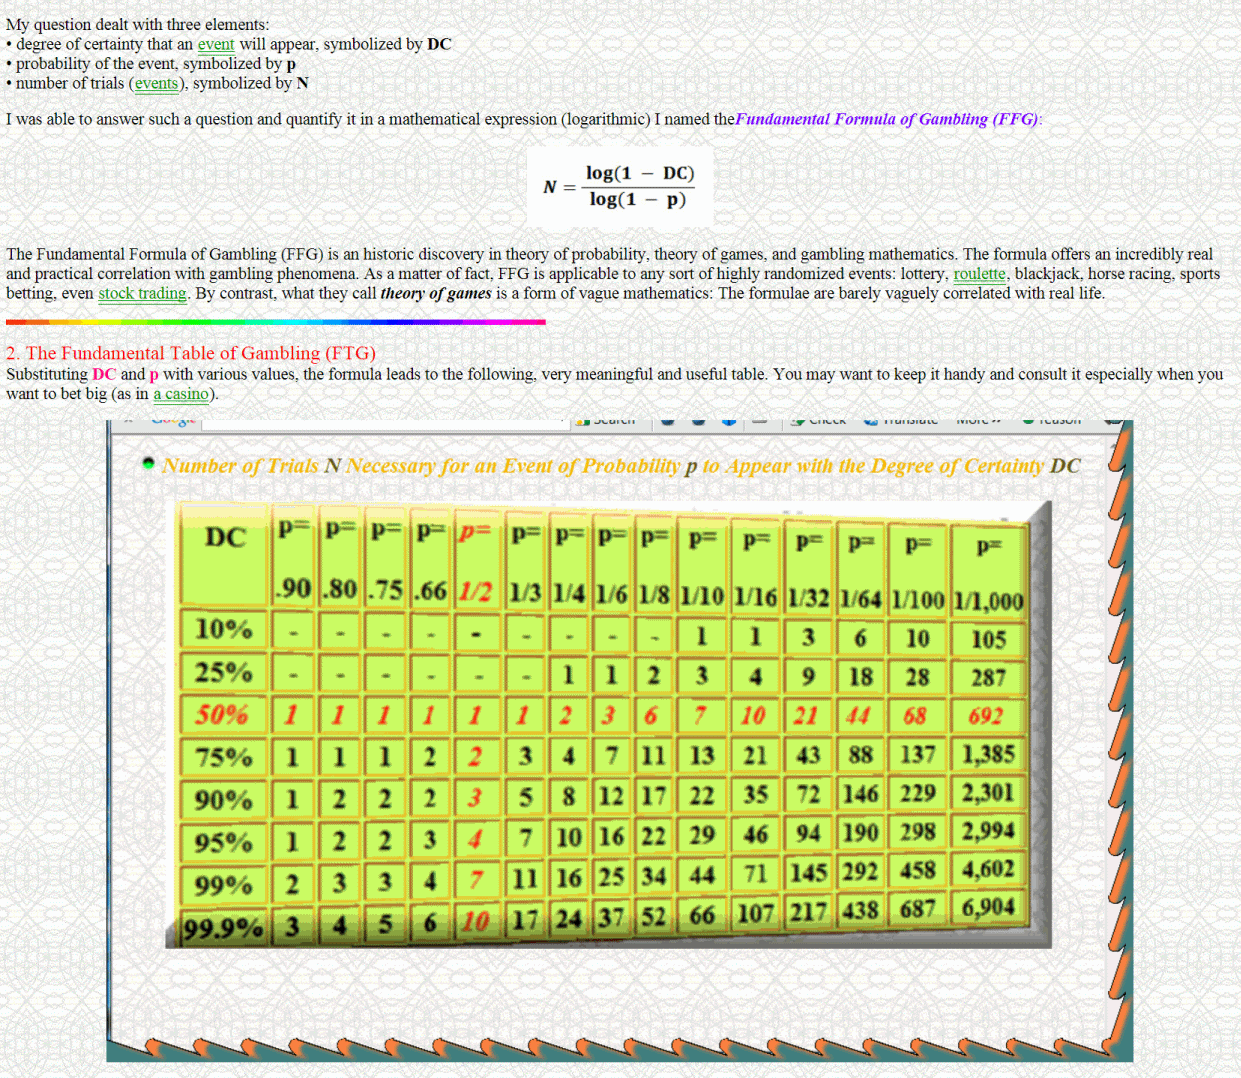
Task: Click the 'p= 1/1,000' column header
Action: tap(989, 570)
